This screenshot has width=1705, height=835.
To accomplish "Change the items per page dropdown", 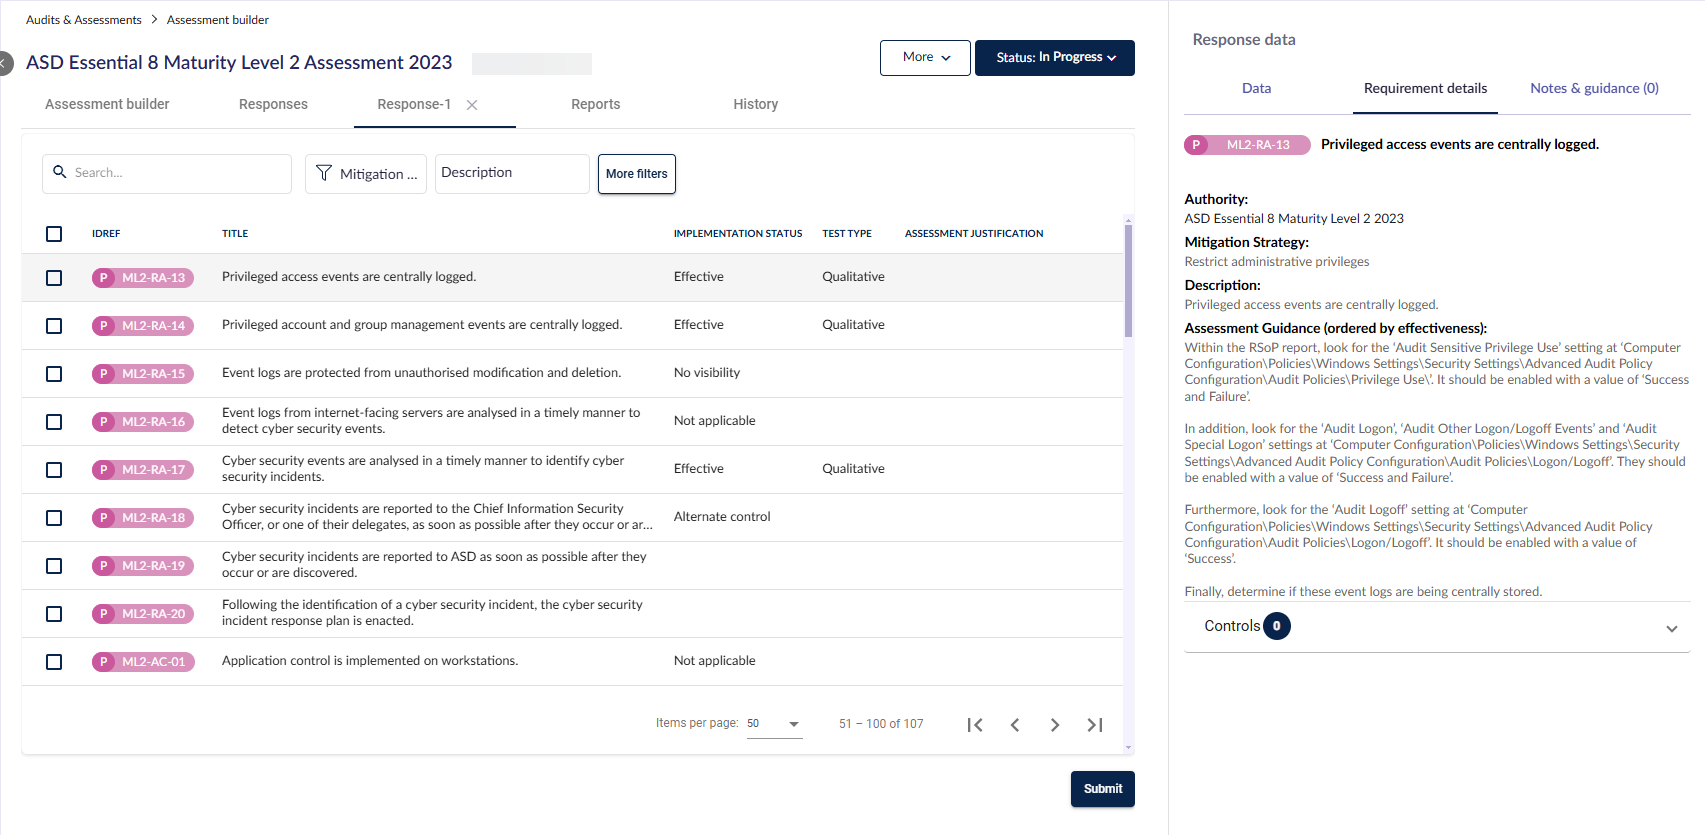I will (775, 724).
